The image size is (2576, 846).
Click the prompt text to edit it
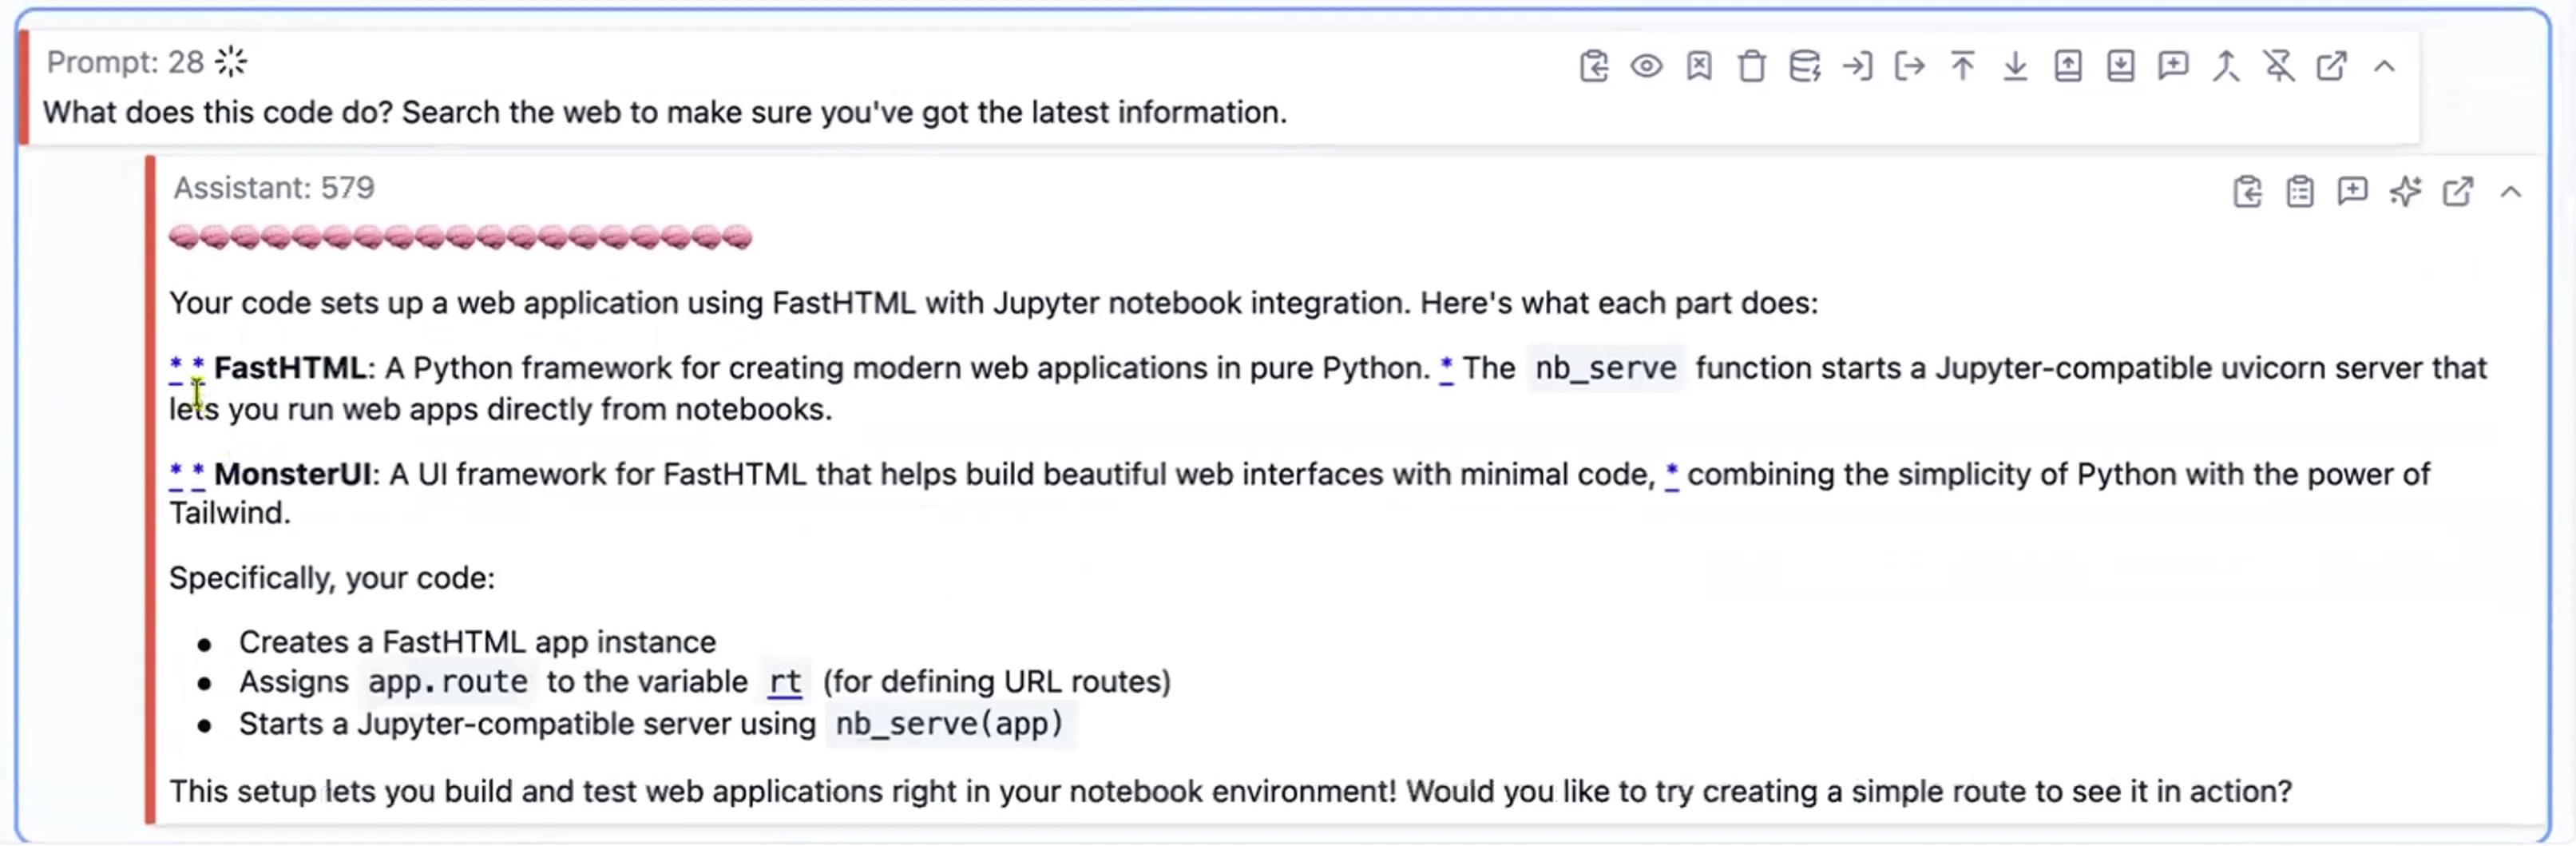(x=664, y=112)
